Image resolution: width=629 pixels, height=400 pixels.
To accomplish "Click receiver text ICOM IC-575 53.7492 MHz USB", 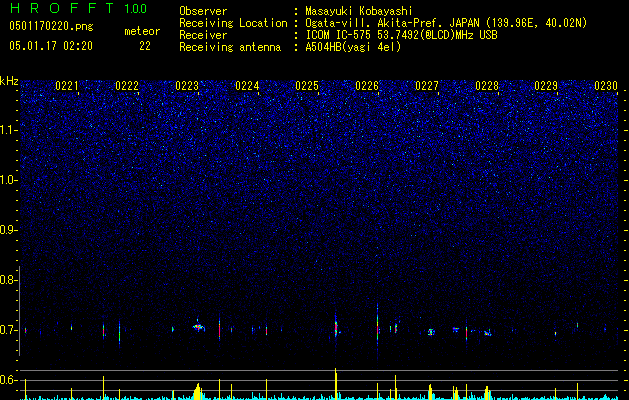I will [401, 35].
